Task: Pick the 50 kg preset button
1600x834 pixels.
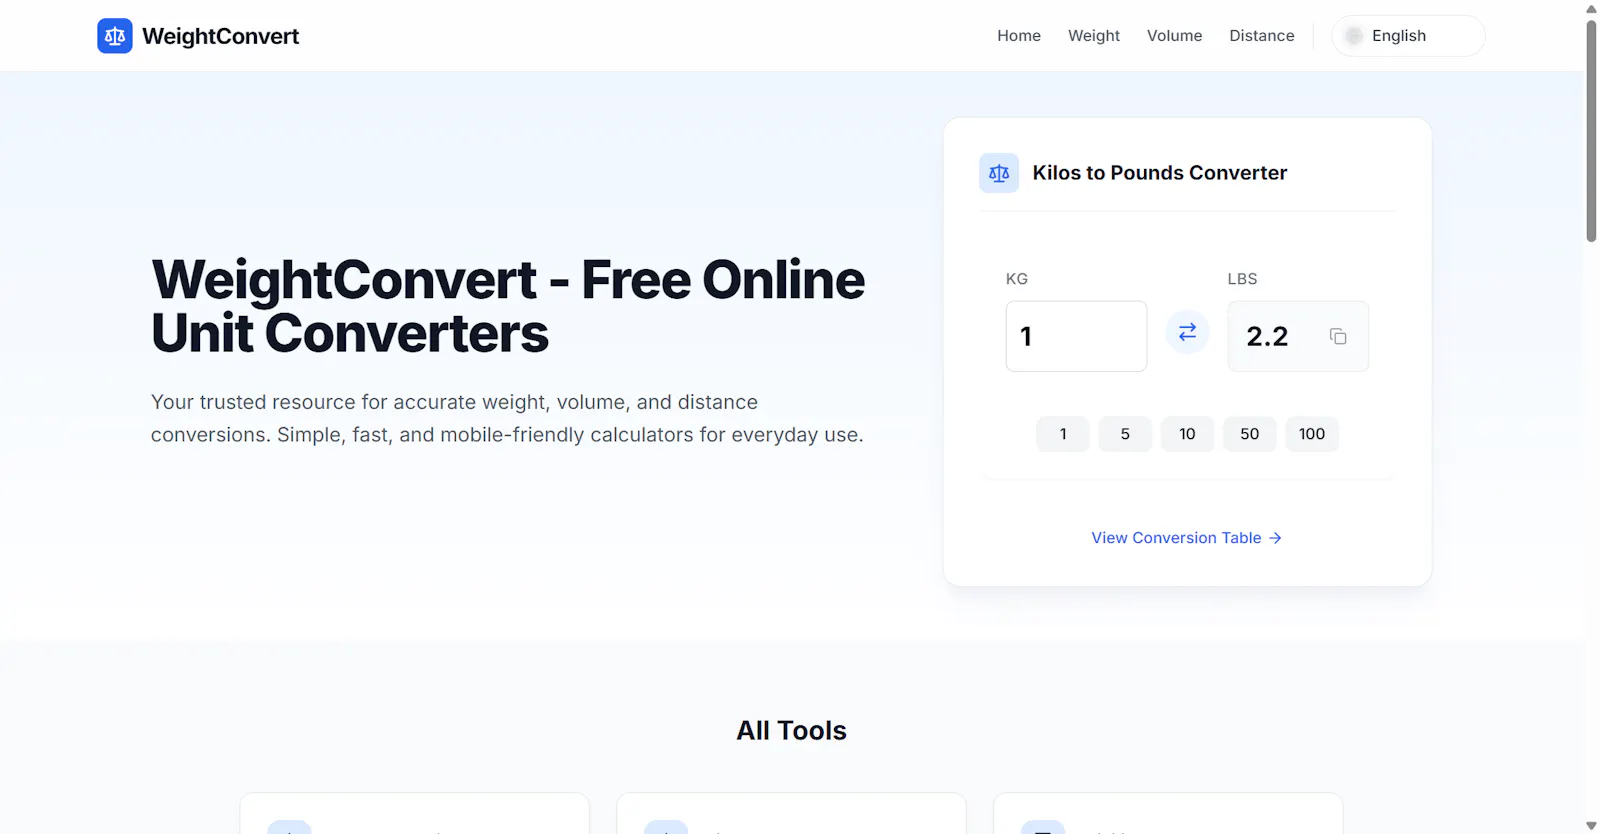Action: point(1250,434)
